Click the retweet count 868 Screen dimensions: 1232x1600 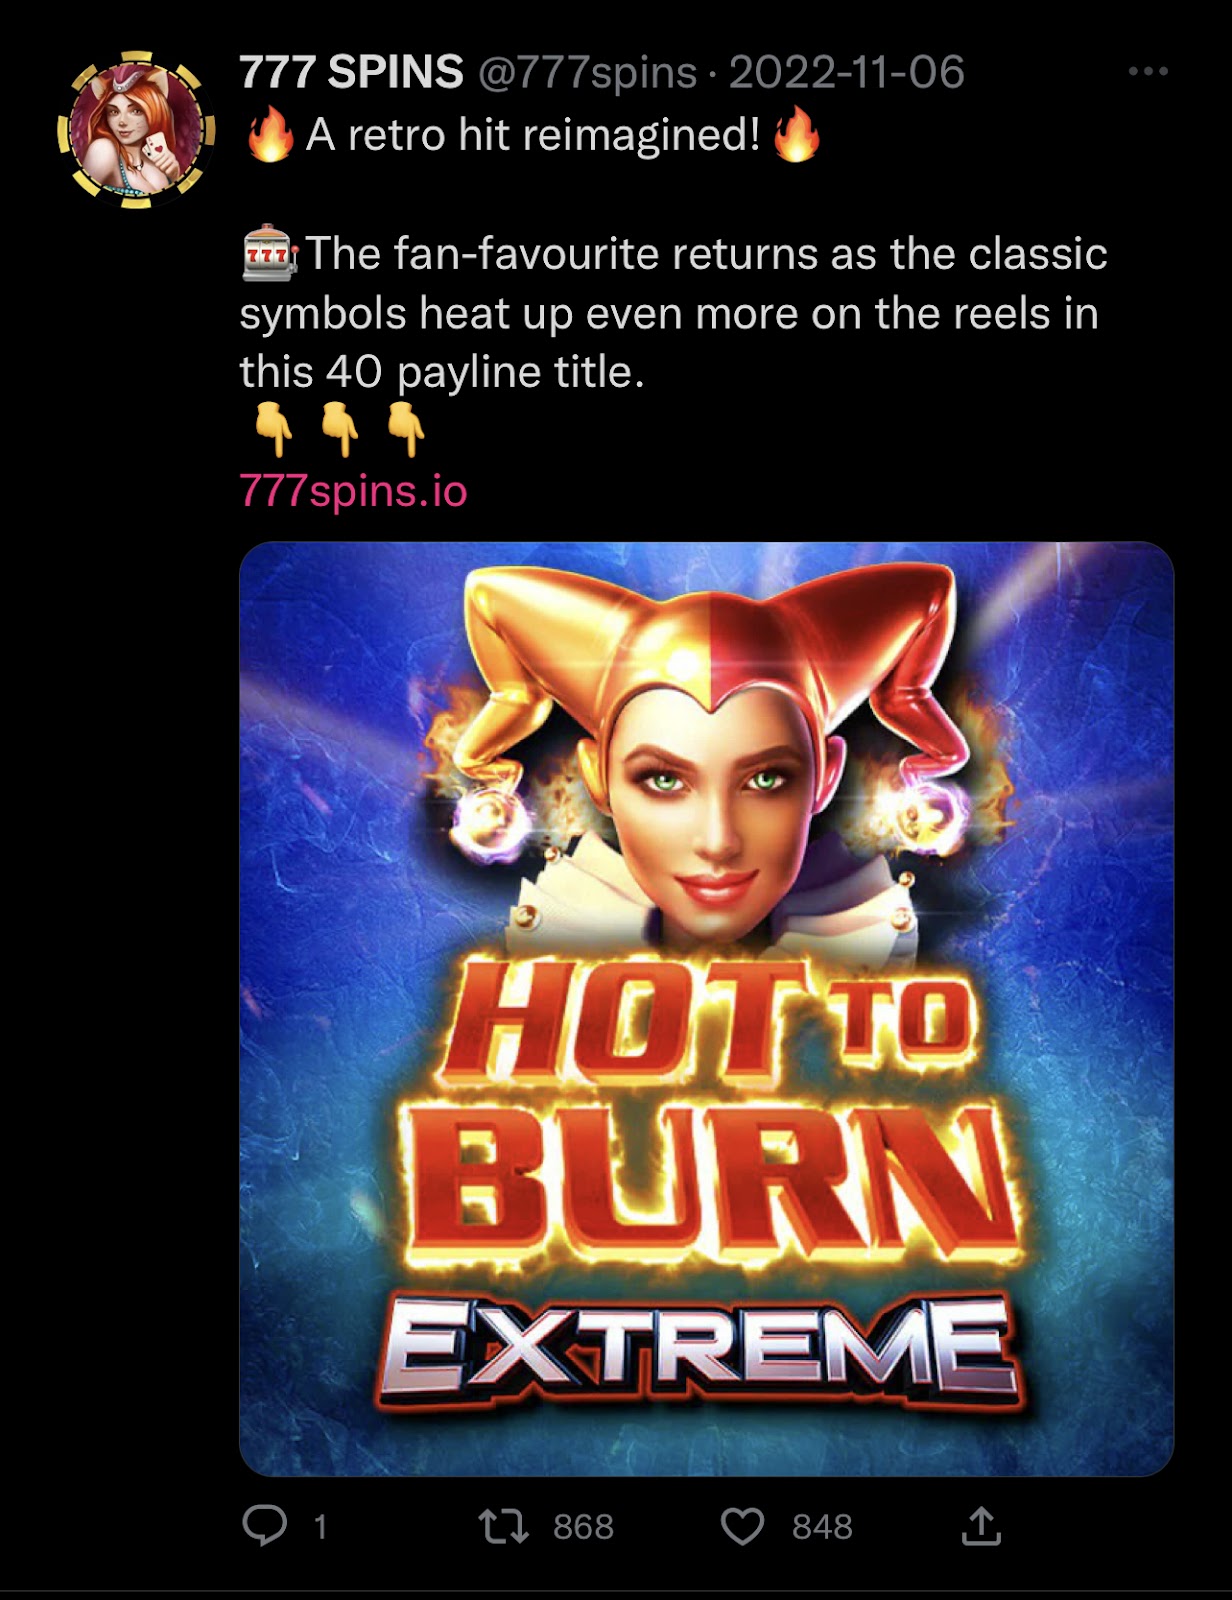tap(583, 1527)
